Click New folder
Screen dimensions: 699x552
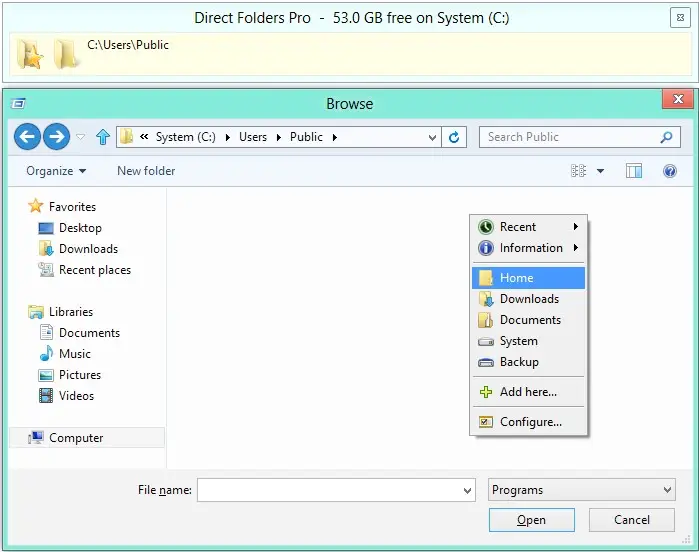click(x=146, y=171)
